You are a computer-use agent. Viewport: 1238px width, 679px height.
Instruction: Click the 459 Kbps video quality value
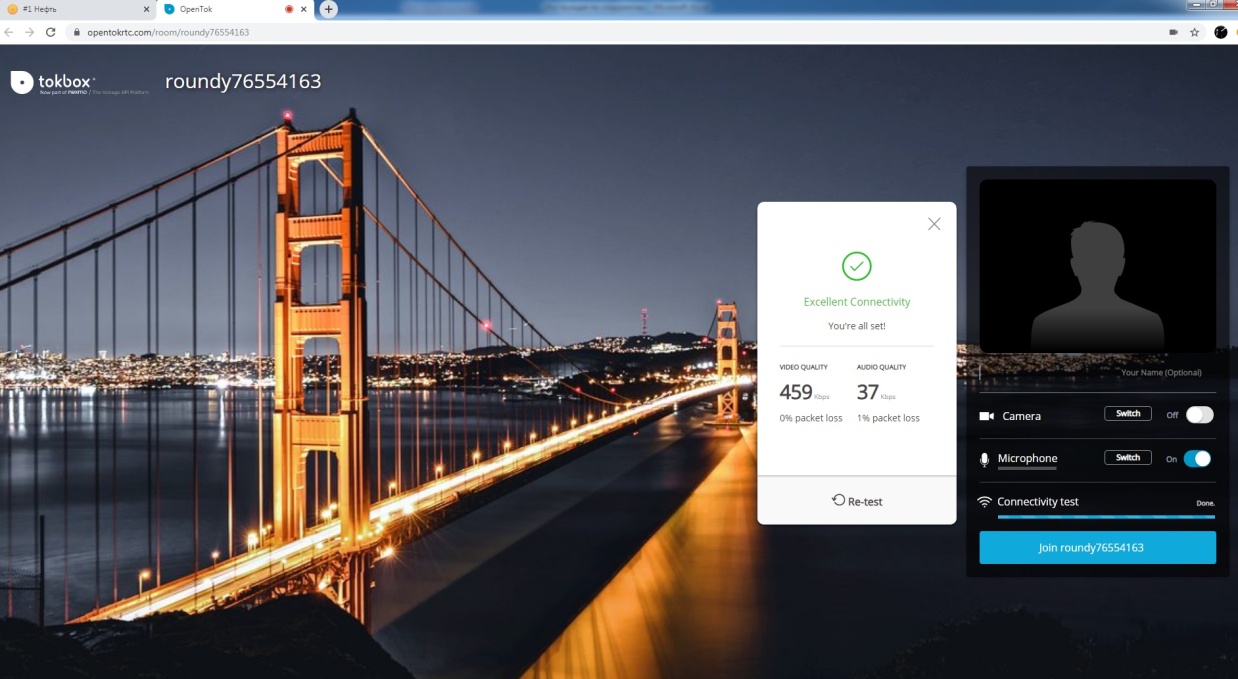pos(805,392)
